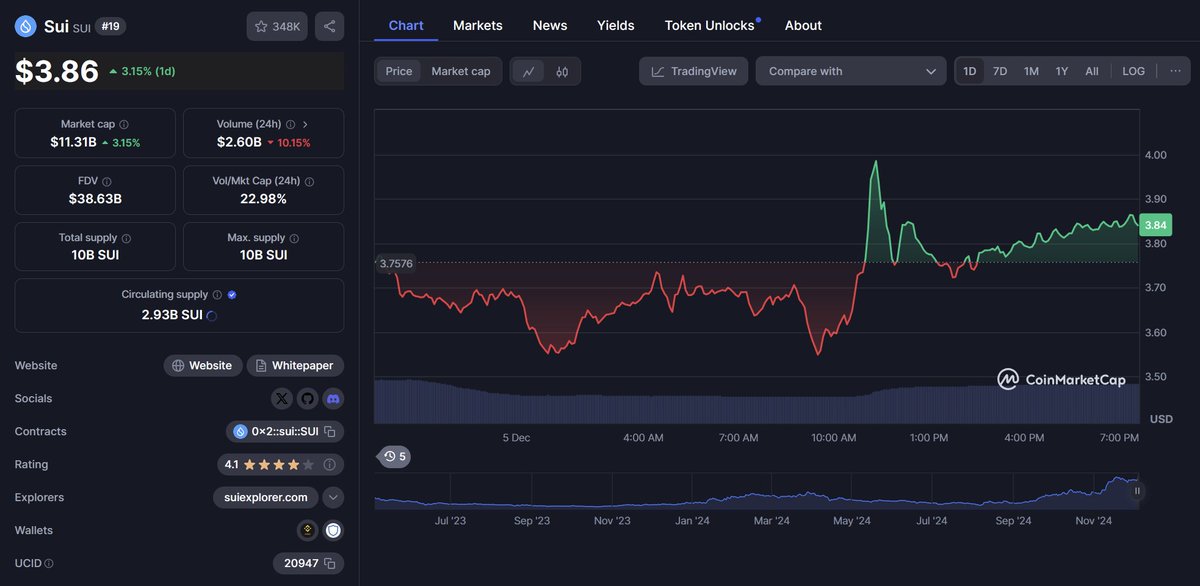
Task: Open the more options ellipsis menu
Action: [1176, 71]
